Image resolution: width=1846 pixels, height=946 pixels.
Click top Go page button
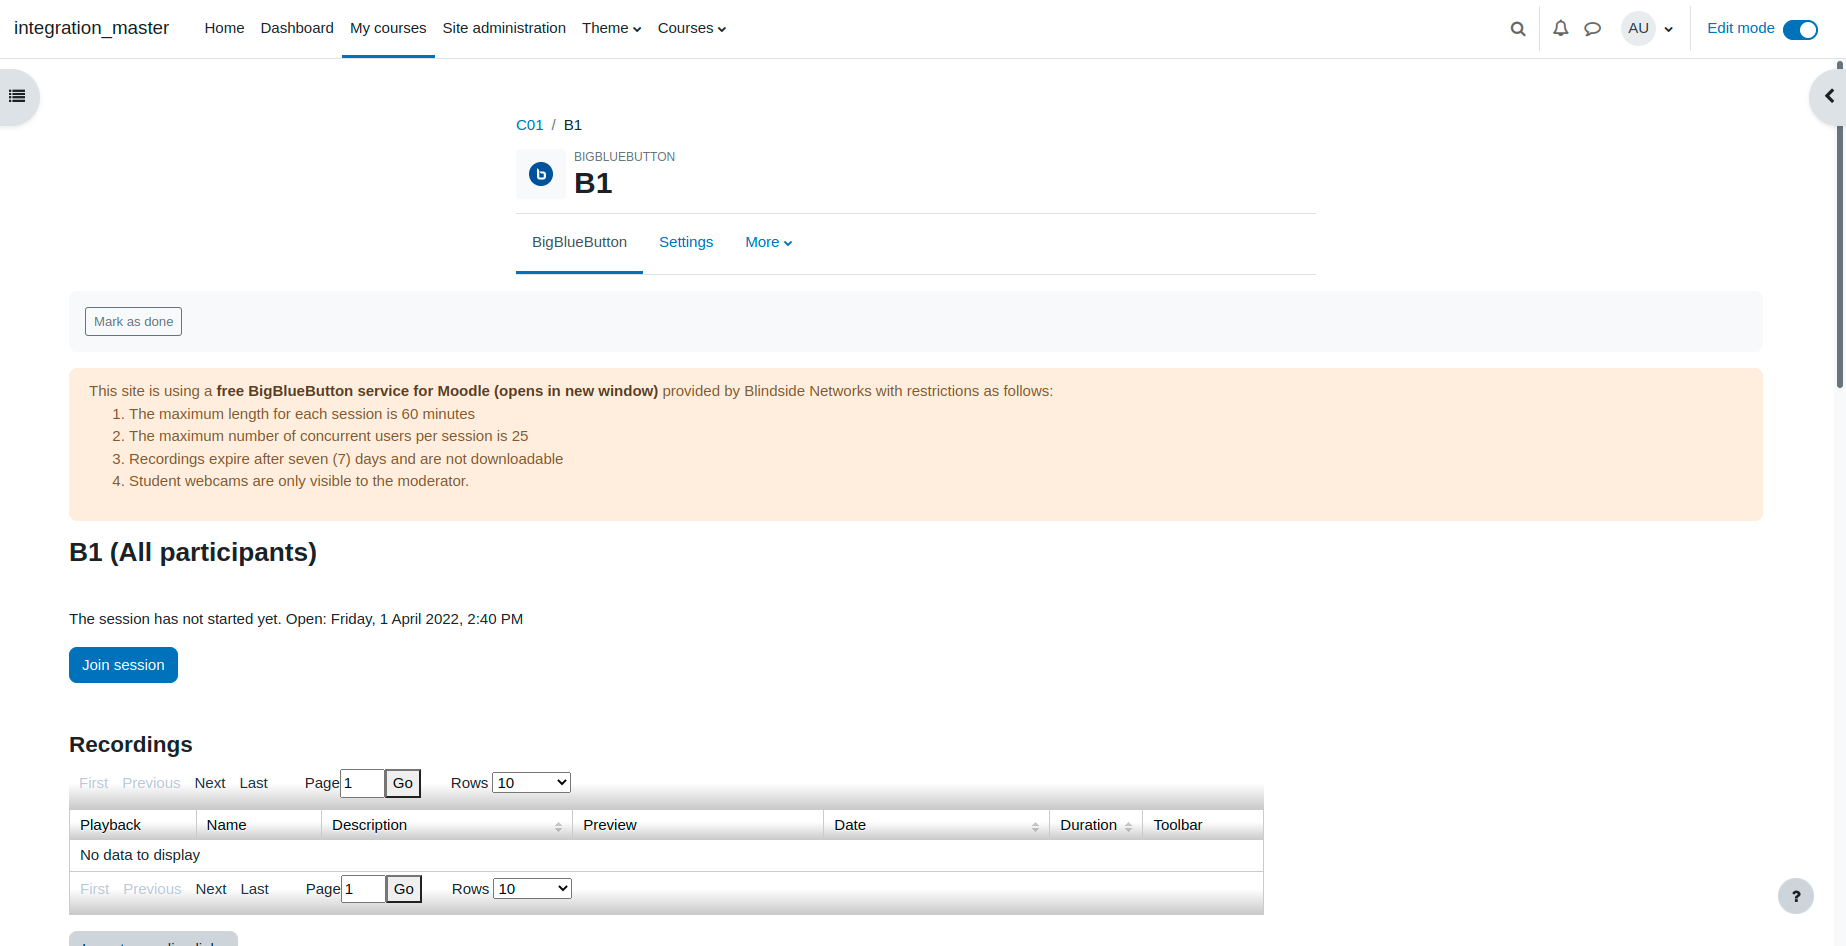click(x=403, y=783)
